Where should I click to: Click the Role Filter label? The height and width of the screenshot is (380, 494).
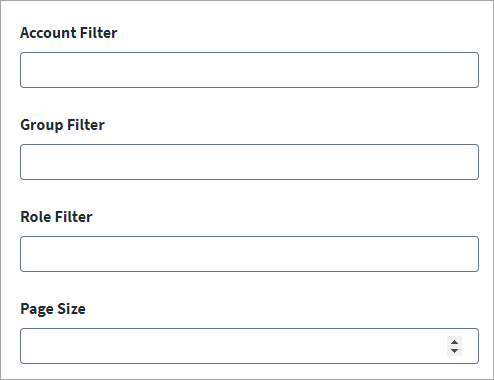pos(56,217)
